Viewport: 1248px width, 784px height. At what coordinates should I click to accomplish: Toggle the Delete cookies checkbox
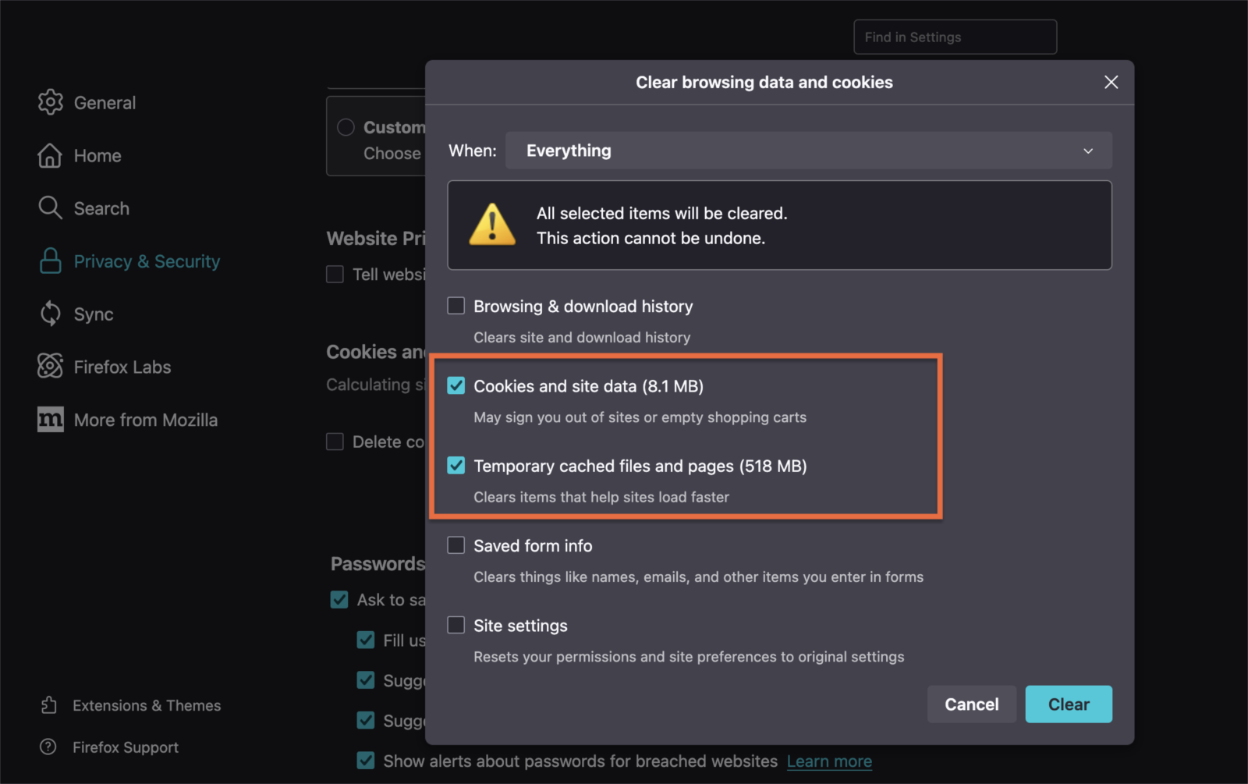(x=335, y=442)
